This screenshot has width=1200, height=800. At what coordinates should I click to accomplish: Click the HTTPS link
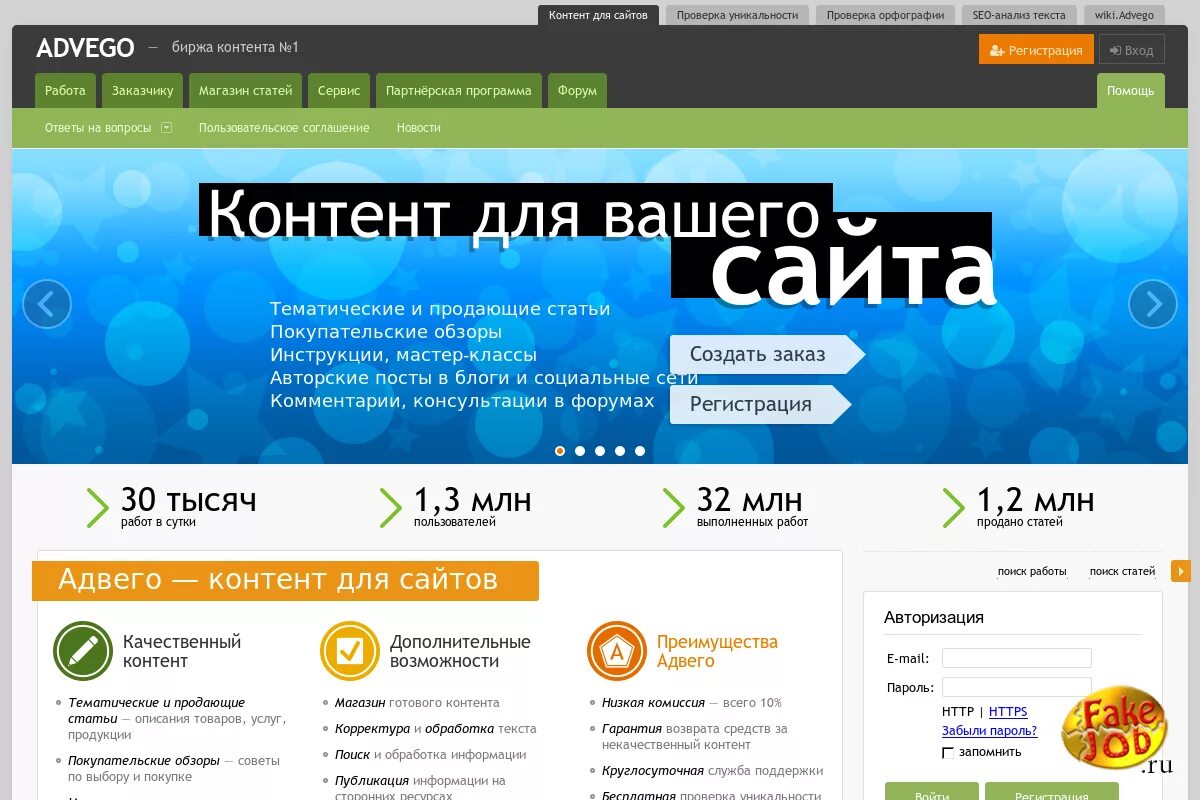pyautogui.click(x=1008, y=712)
